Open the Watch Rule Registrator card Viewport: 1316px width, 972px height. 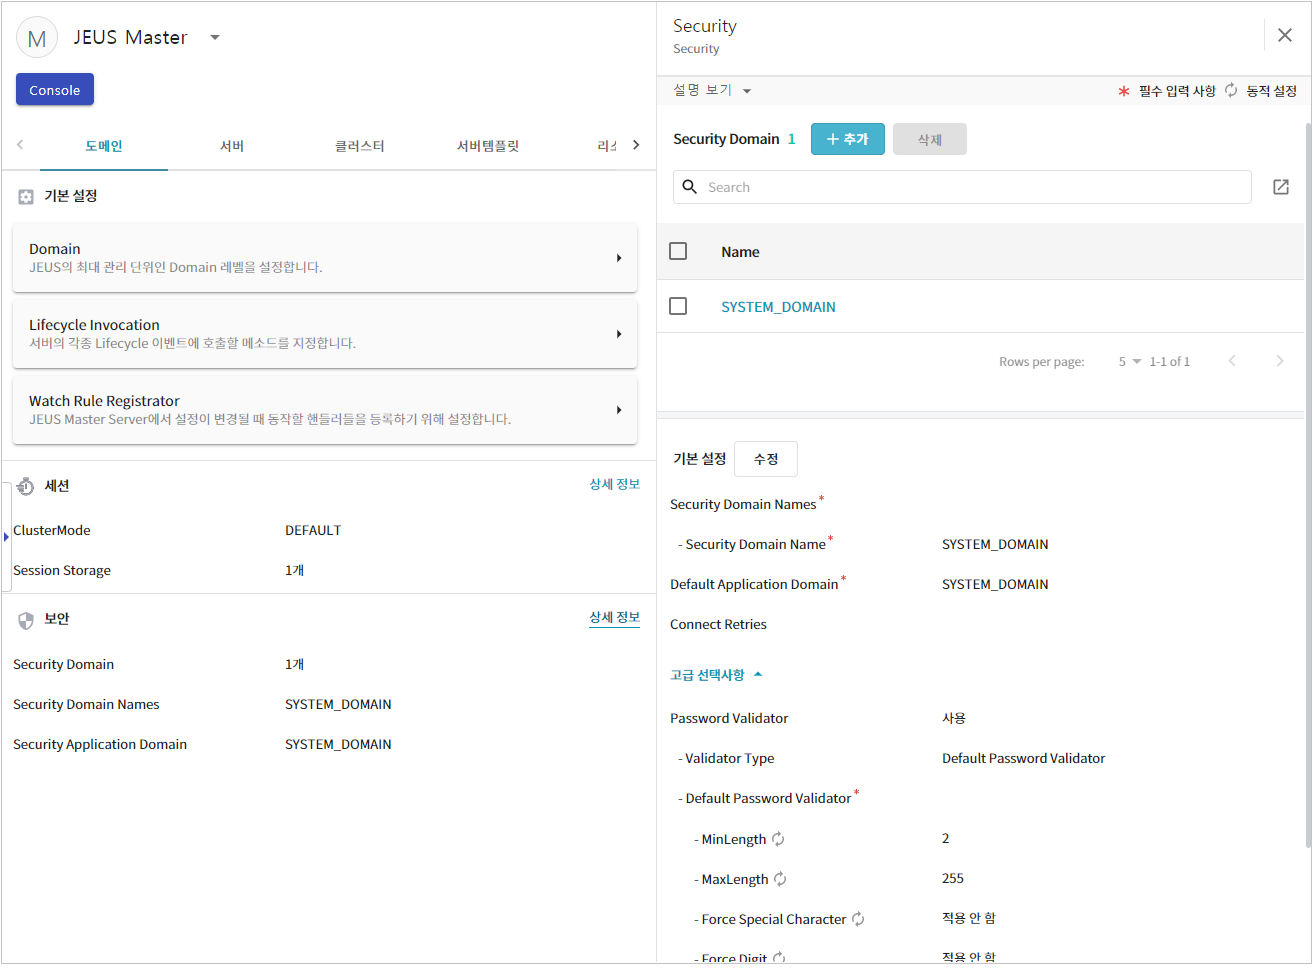tap(325, 410)
